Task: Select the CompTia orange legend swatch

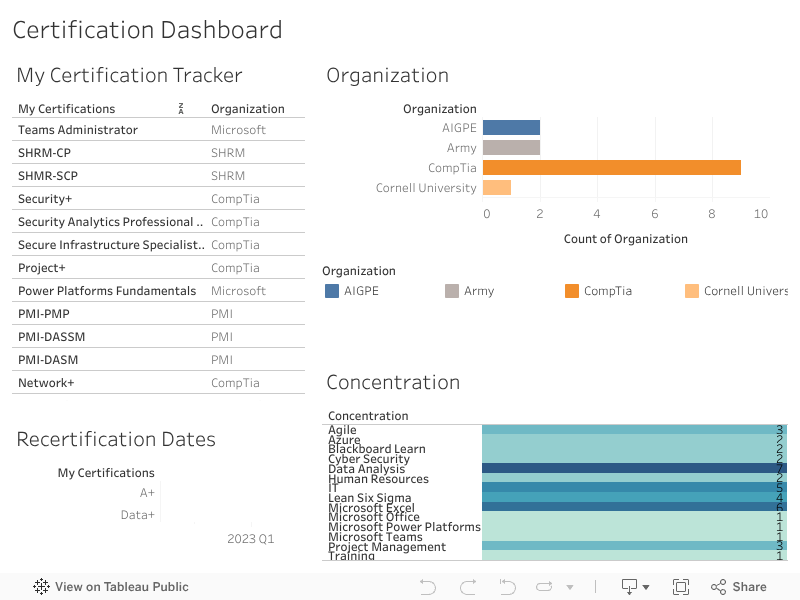Action: click(572, 291)
